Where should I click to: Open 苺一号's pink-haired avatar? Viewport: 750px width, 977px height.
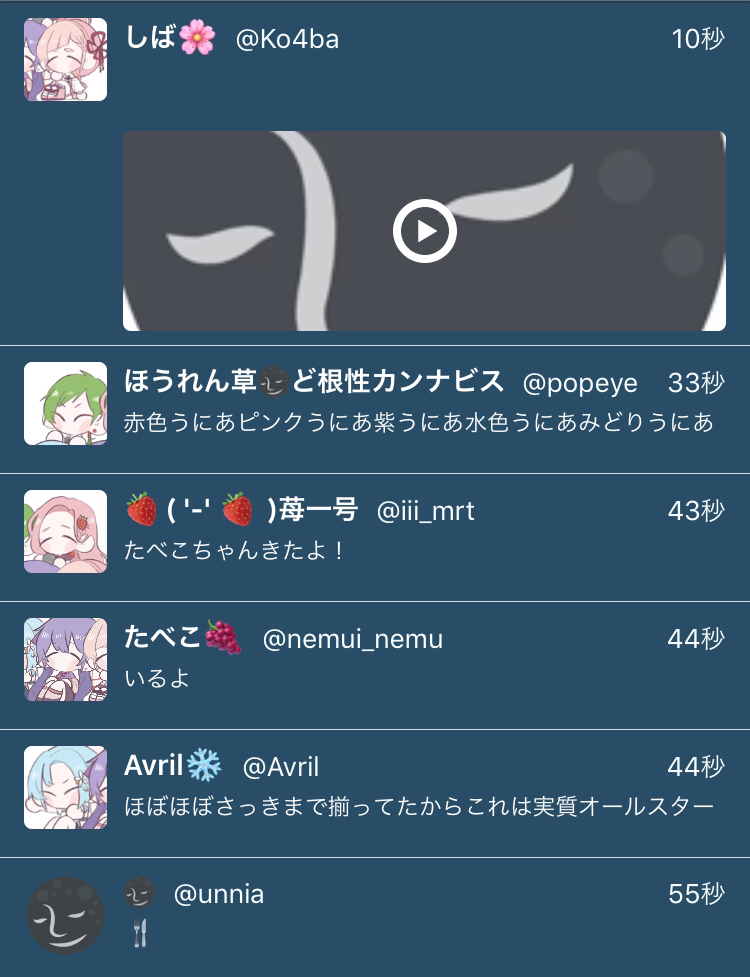[x=65, y=531]
